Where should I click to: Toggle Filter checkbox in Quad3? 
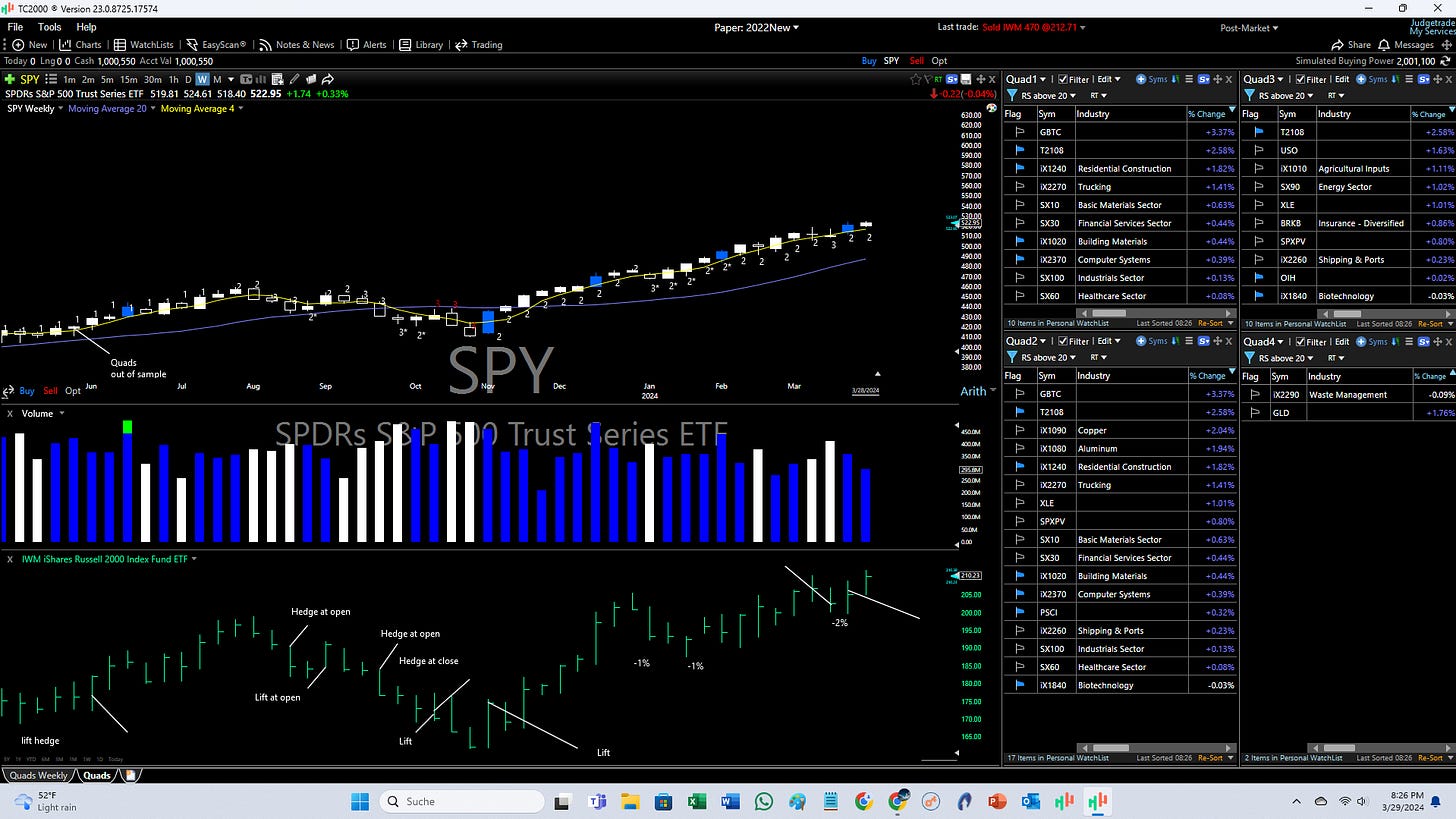[x=1302, y=79]
